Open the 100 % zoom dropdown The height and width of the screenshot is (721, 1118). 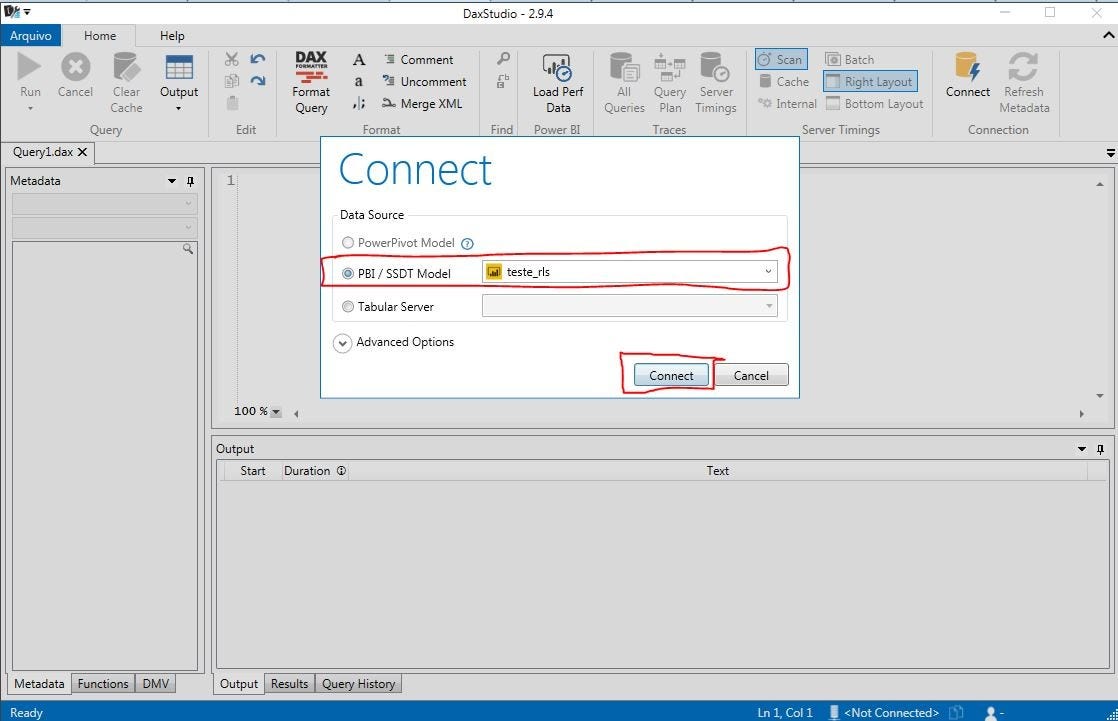(x=276, y=412)
